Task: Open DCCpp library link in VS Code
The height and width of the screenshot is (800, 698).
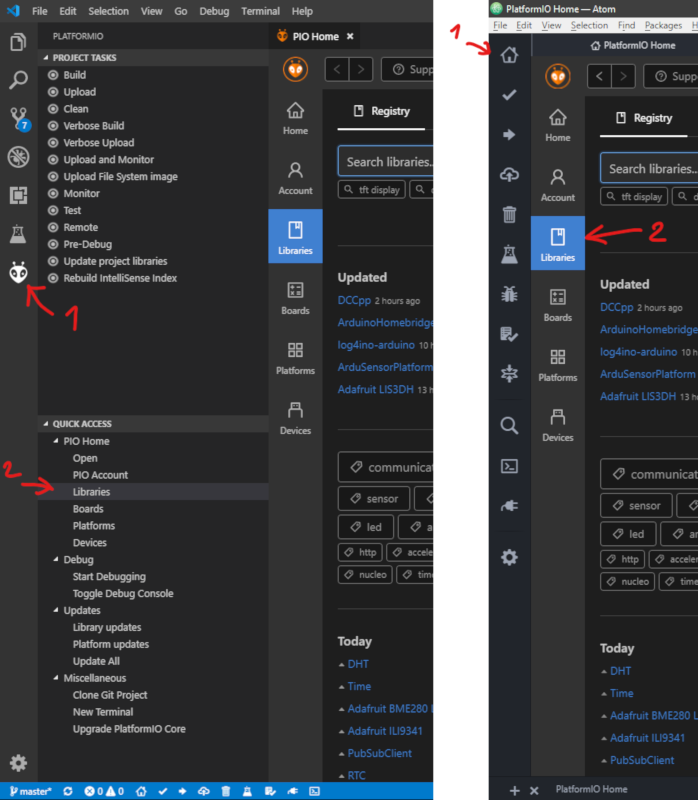Action: pos(354,301)
